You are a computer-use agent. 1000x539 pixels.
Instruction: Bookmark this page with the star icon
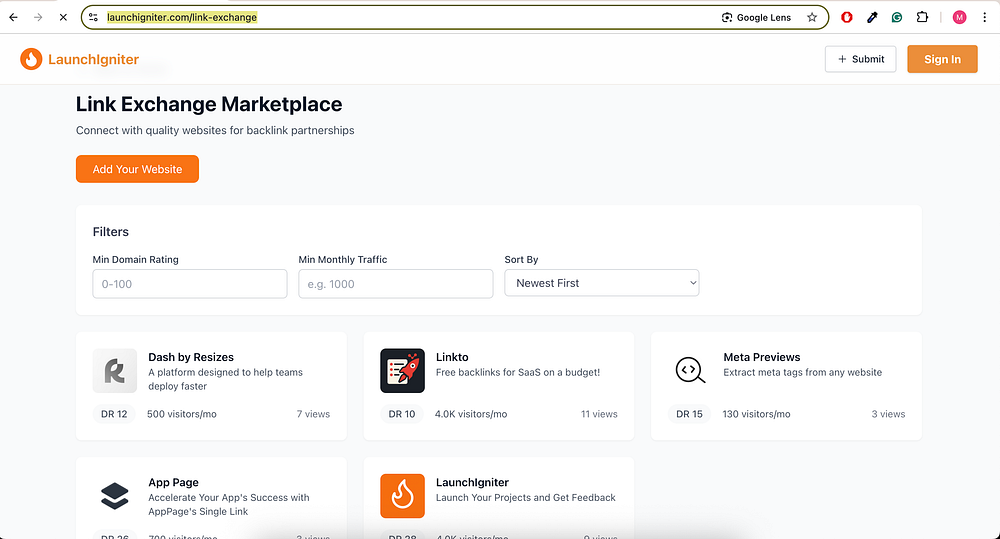pyautogui.click(x=812, y=17)
